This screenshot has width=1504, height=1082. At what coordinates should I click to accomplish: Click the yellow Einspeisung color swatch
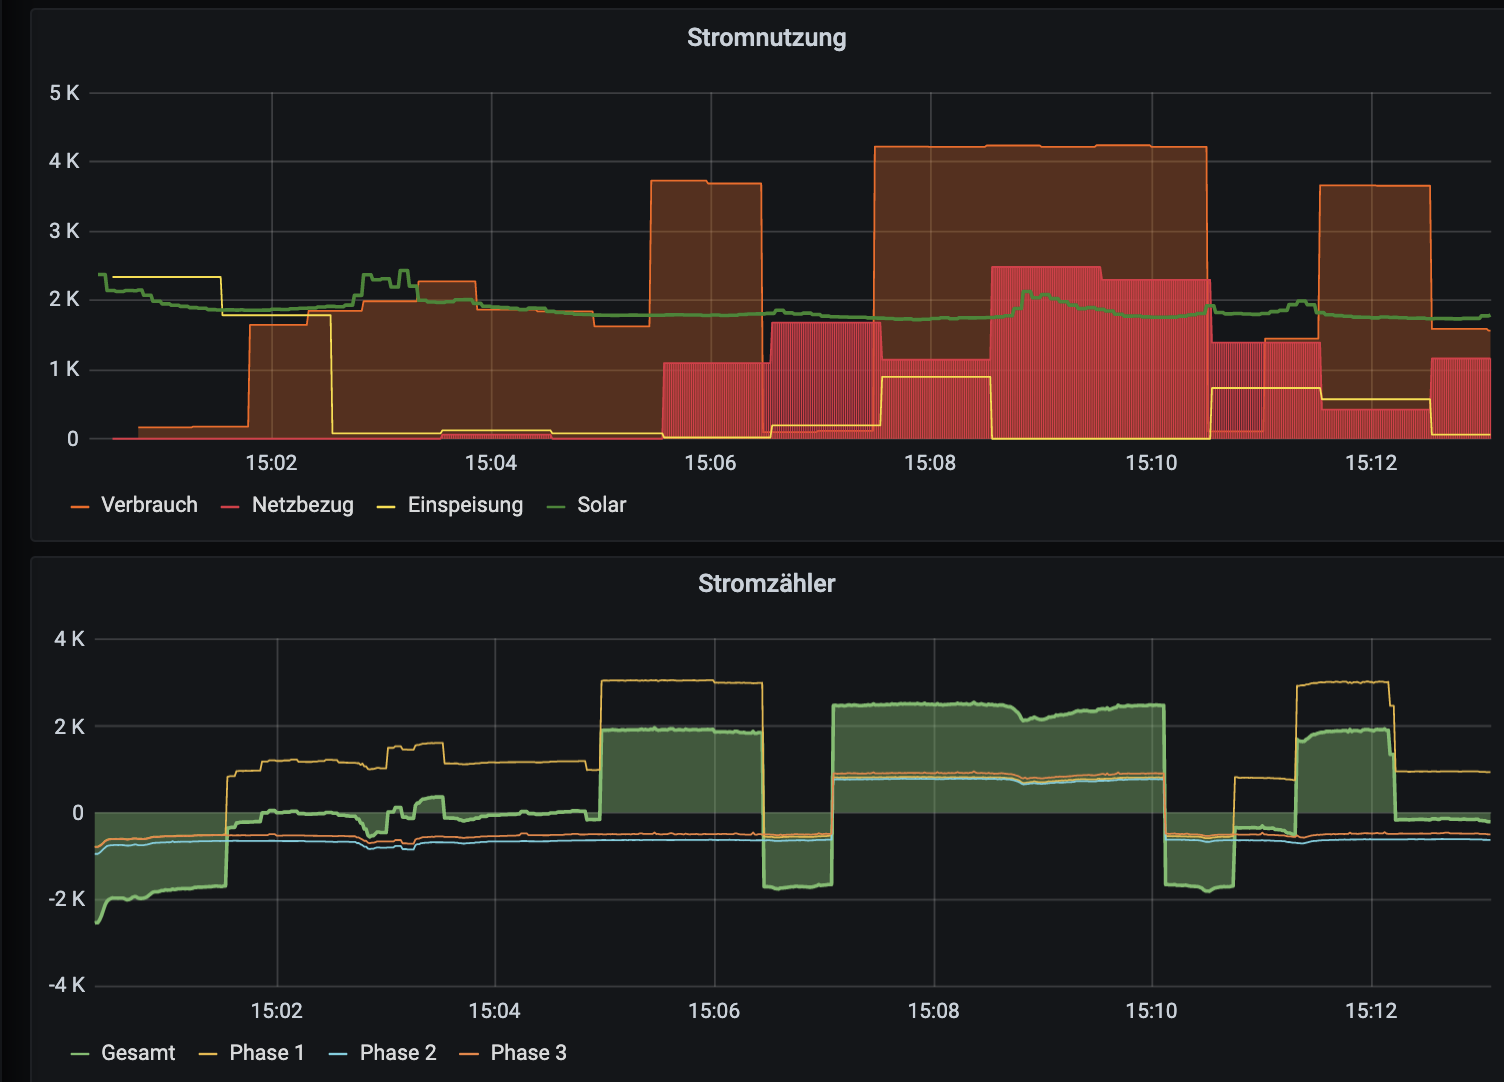coord(386,507)
